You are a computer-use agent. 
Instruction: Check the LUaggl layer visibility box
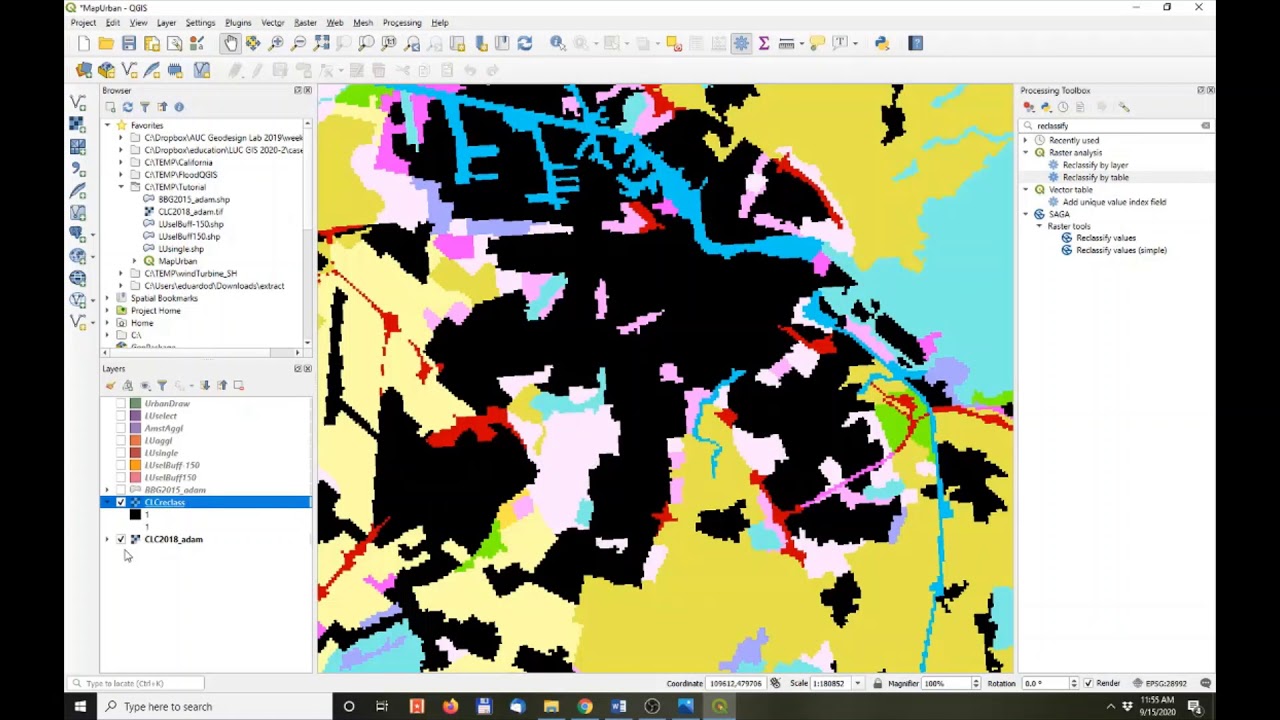pos(121,441)
